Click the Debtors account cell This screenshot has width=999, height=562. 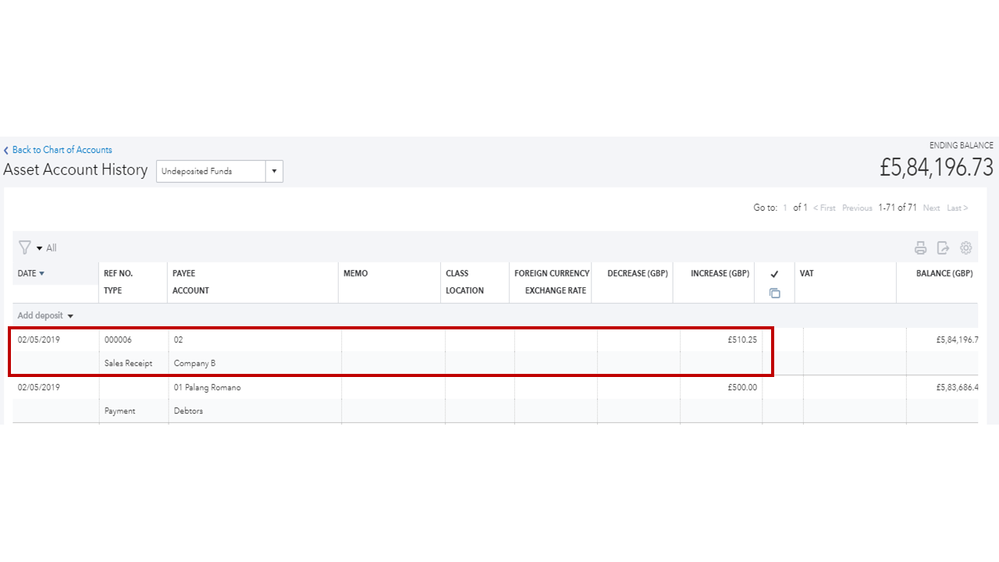[x=188, y=411]
